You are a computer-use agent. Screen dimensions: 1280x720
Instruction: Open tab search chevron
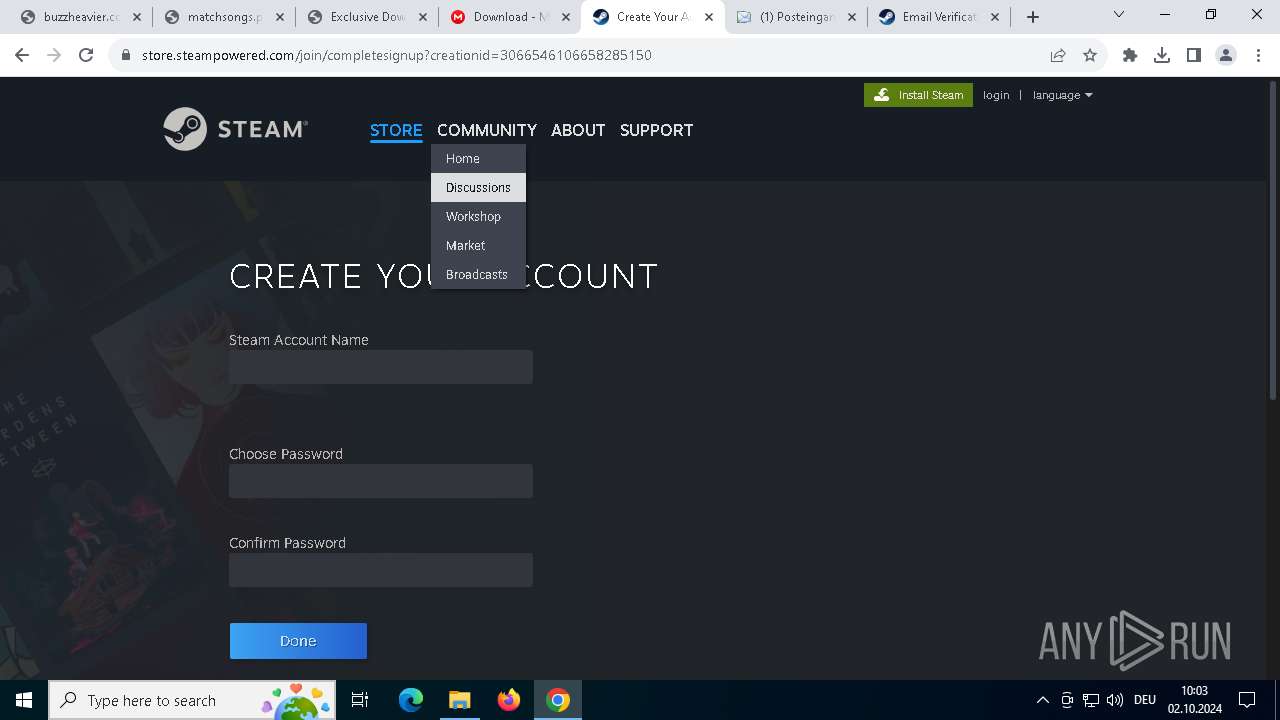point(1119,14)
